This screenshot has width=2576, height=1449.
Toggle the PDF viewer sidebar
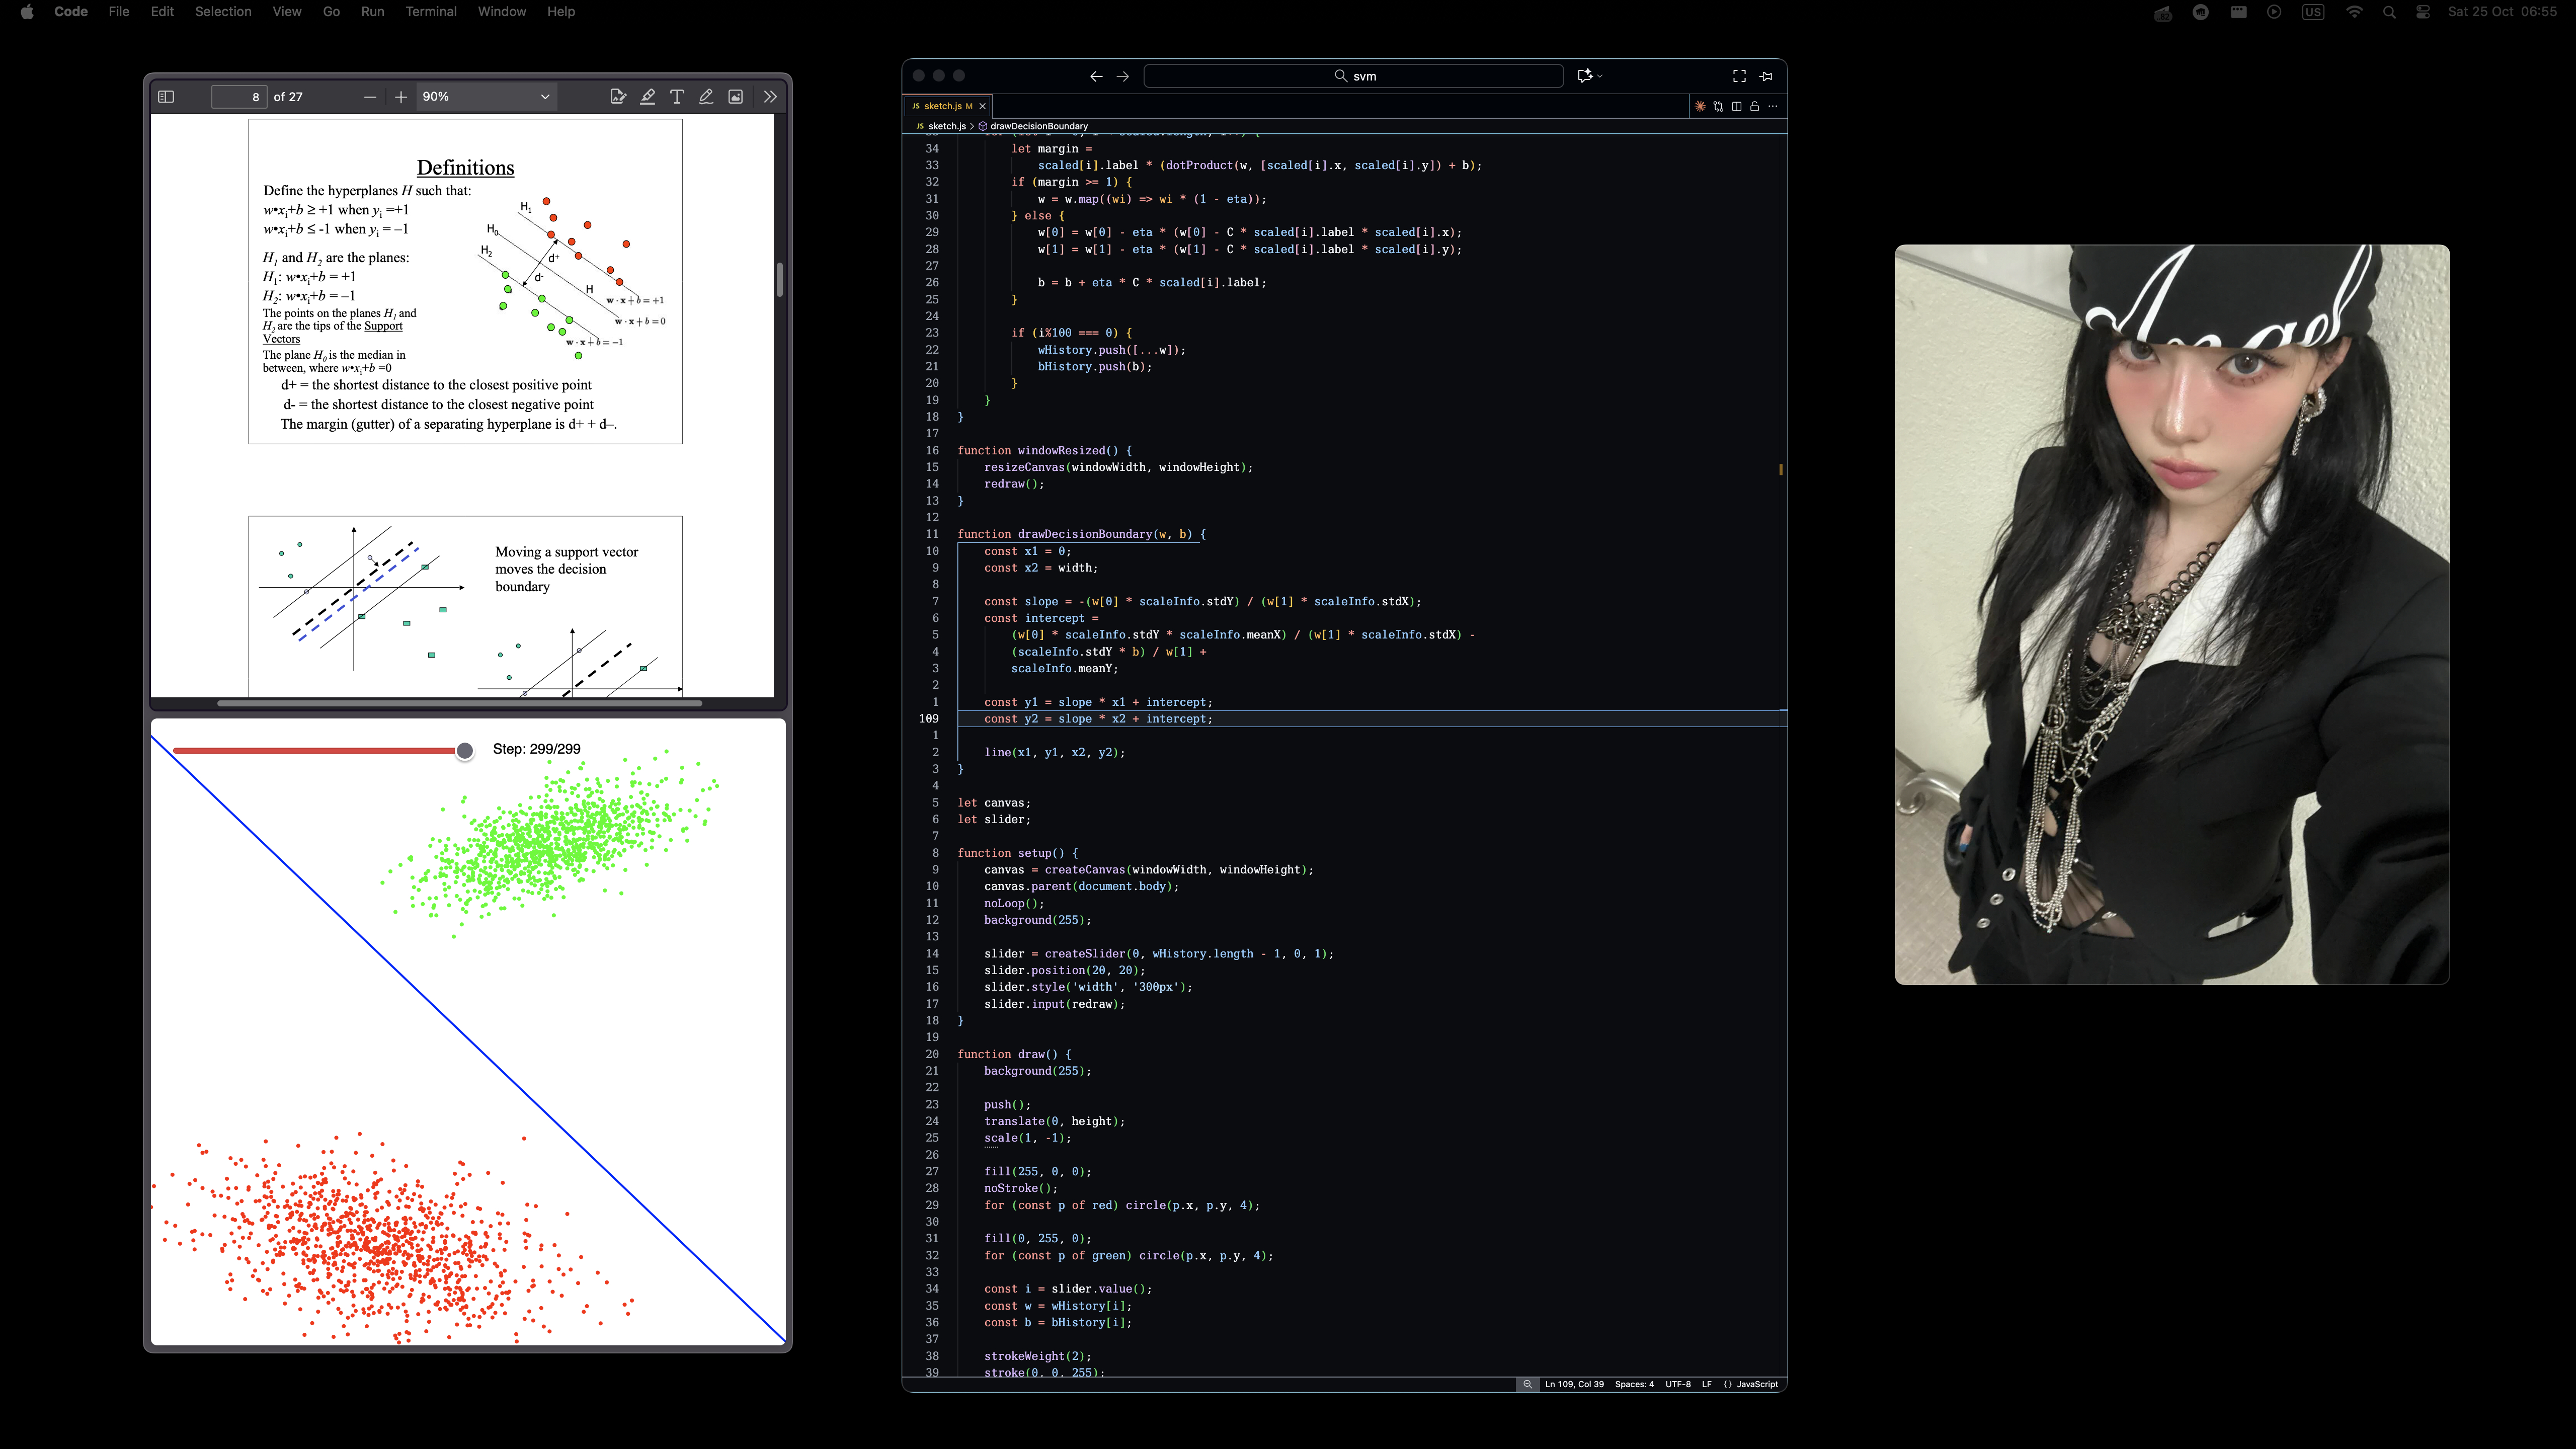point(166,97)
